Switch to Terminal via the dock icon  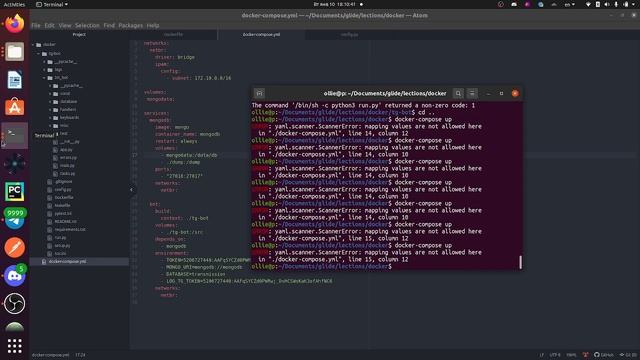pos(15,135)
